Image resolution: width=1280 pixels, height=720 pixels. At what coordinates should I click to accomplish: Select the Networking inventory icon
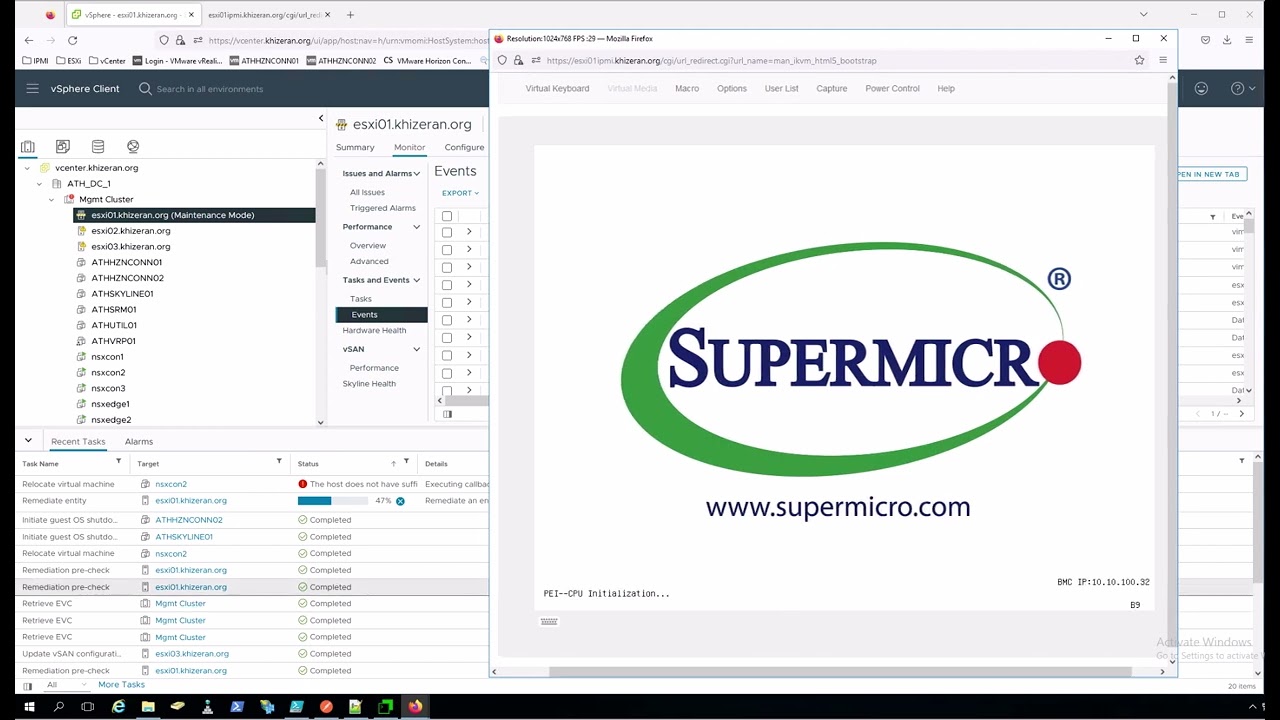[133, 146]
